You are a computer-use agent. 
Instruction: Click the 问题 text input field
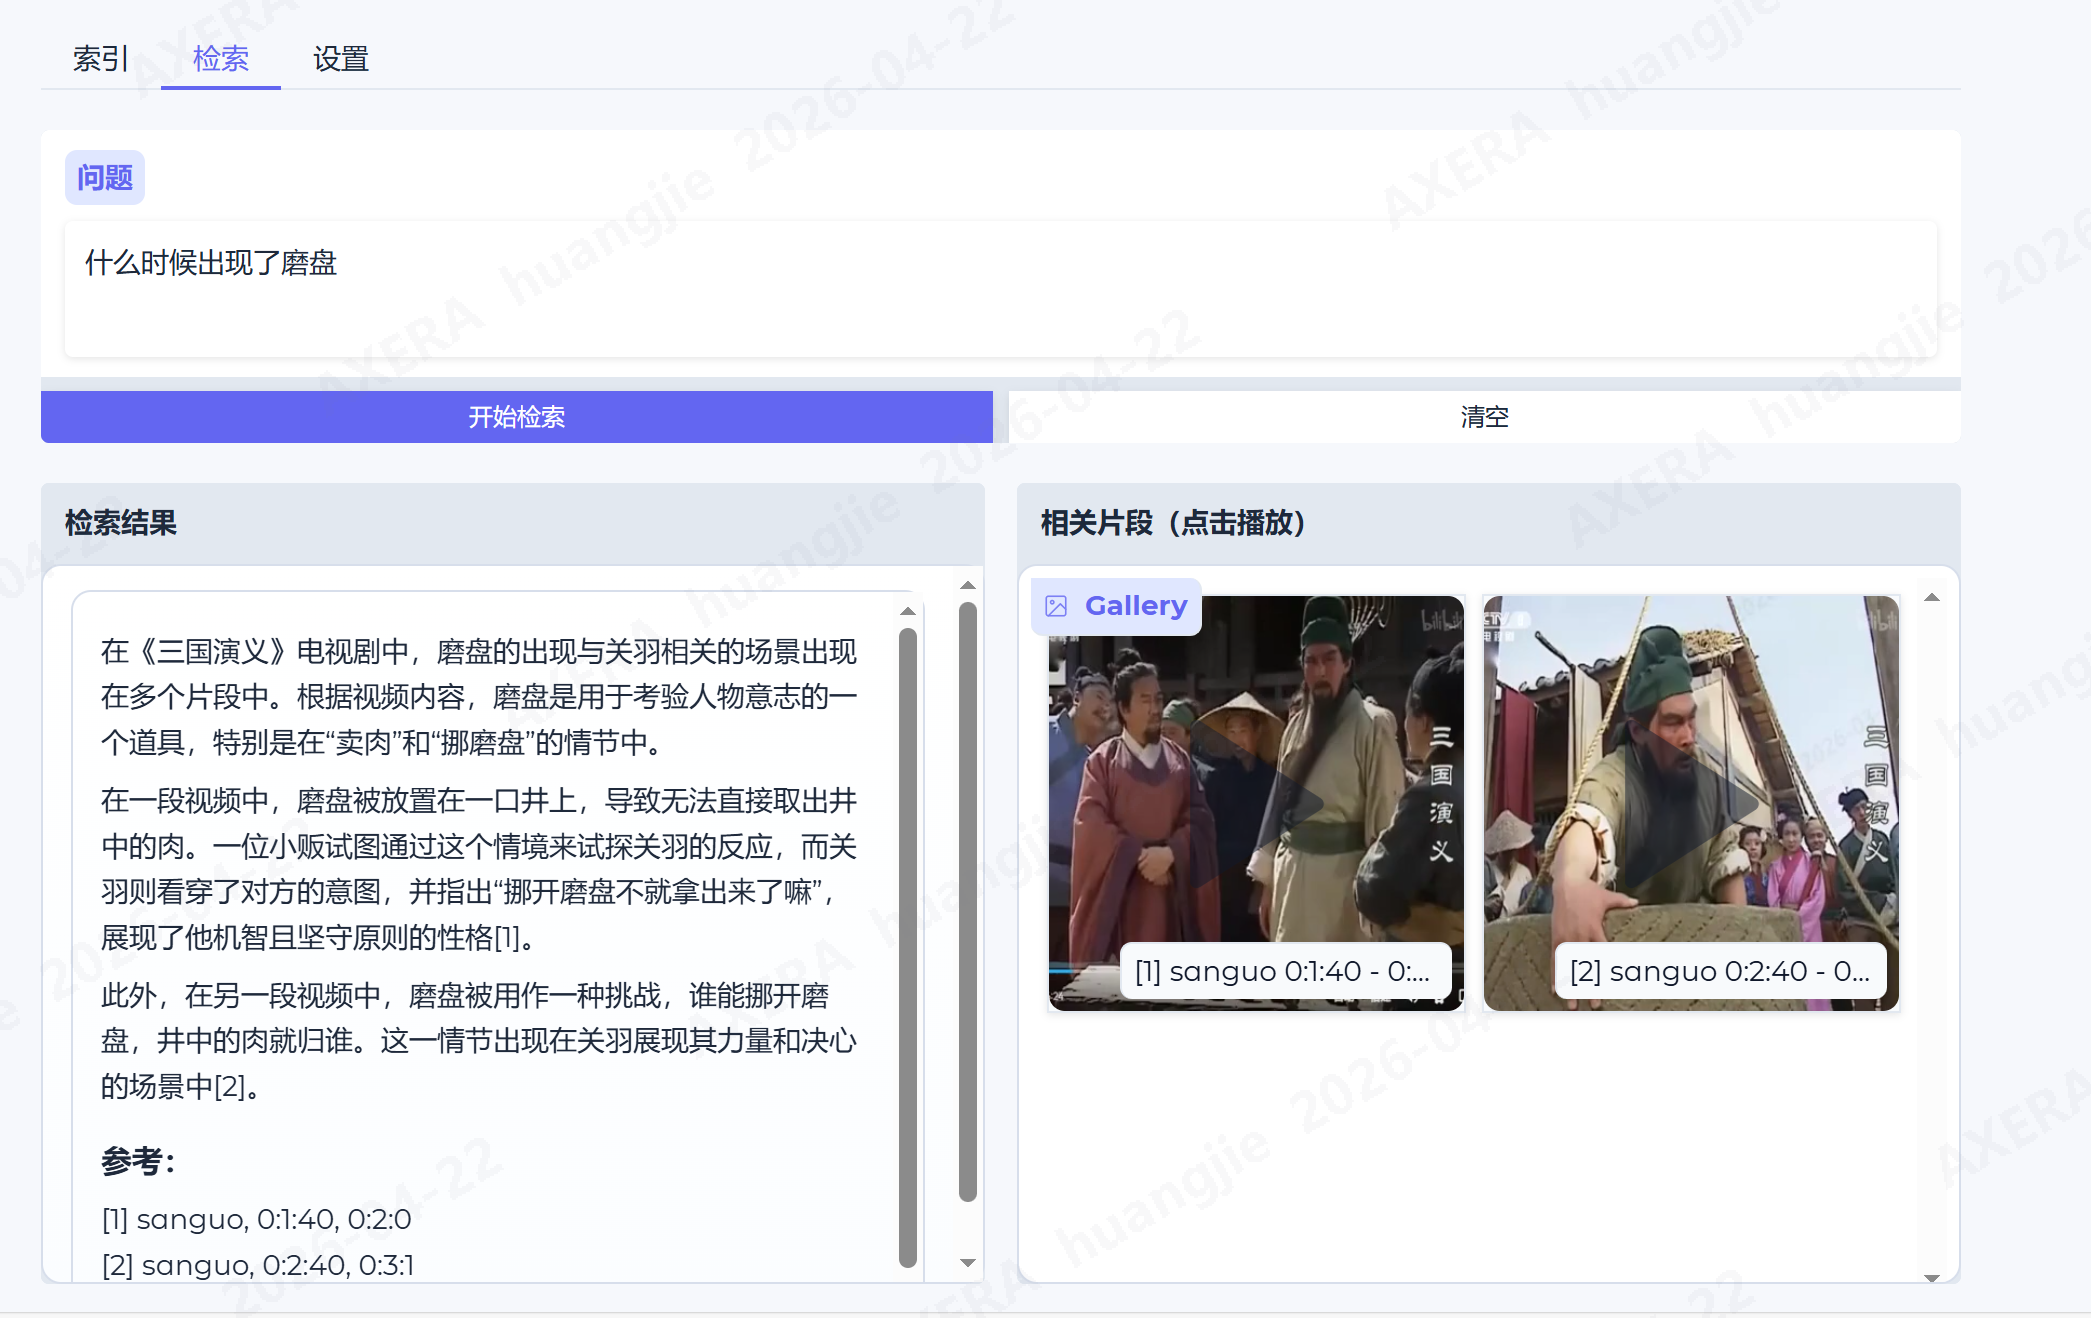pyautogui.click(x=1000, y=289)
